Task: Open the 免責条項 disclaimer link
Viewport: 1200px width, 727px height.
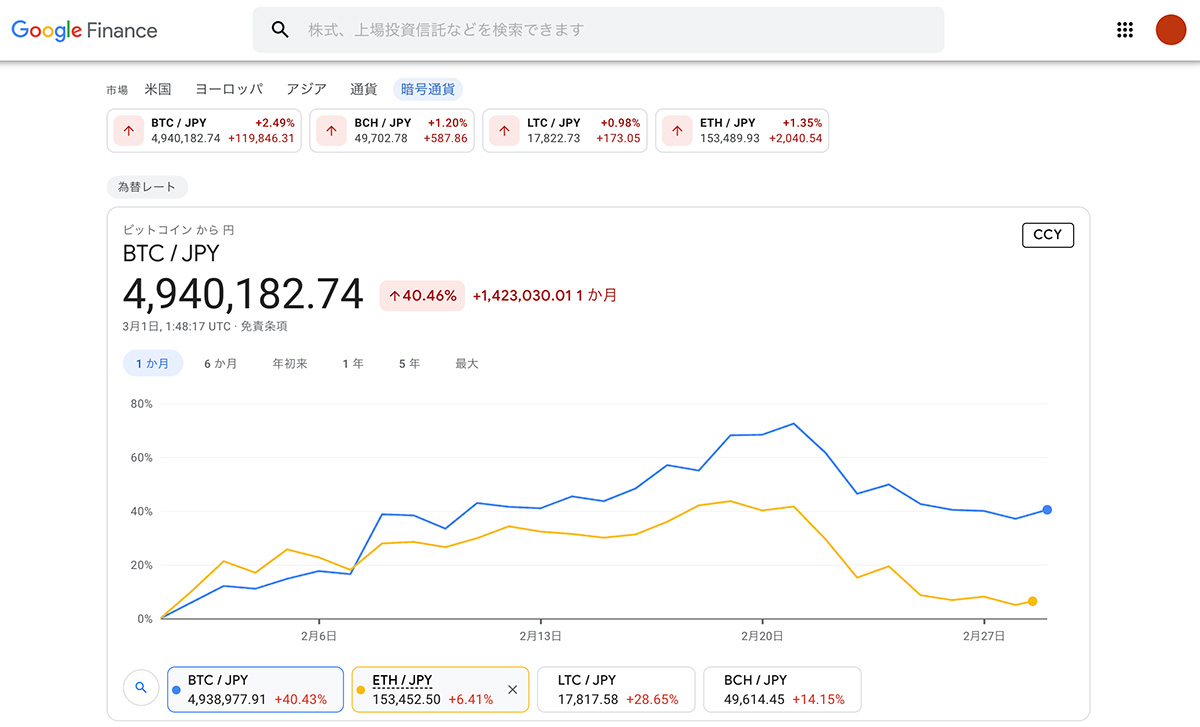Action: pos(265,326)
